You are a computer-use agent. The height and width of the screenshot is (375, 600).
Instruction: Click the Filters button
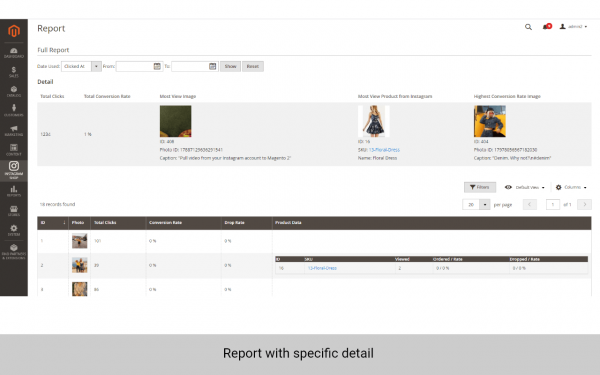click(480, 187)
